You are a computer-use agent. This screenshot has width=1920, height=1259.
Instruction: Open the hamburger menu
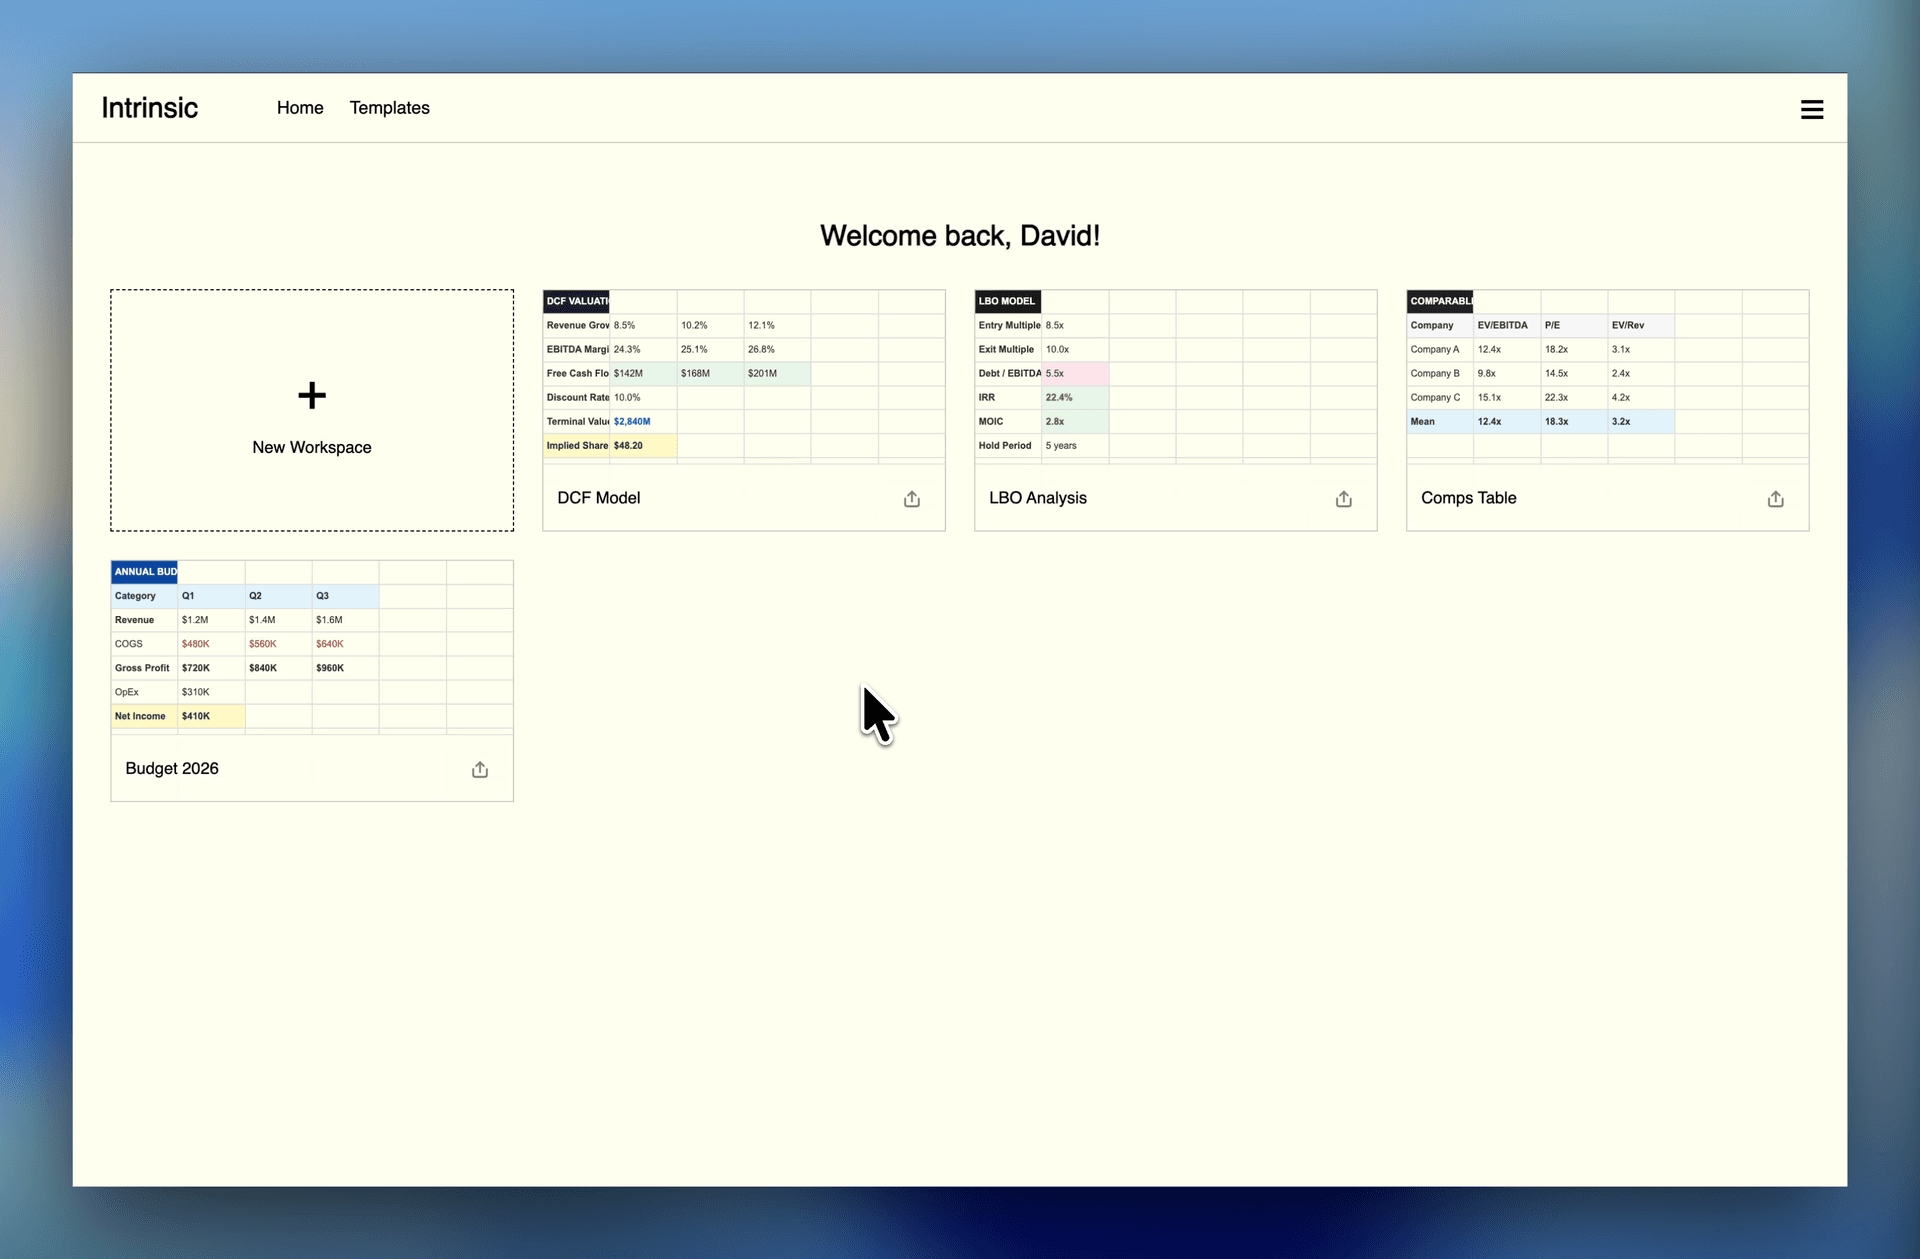click(x=1812, y=108)
